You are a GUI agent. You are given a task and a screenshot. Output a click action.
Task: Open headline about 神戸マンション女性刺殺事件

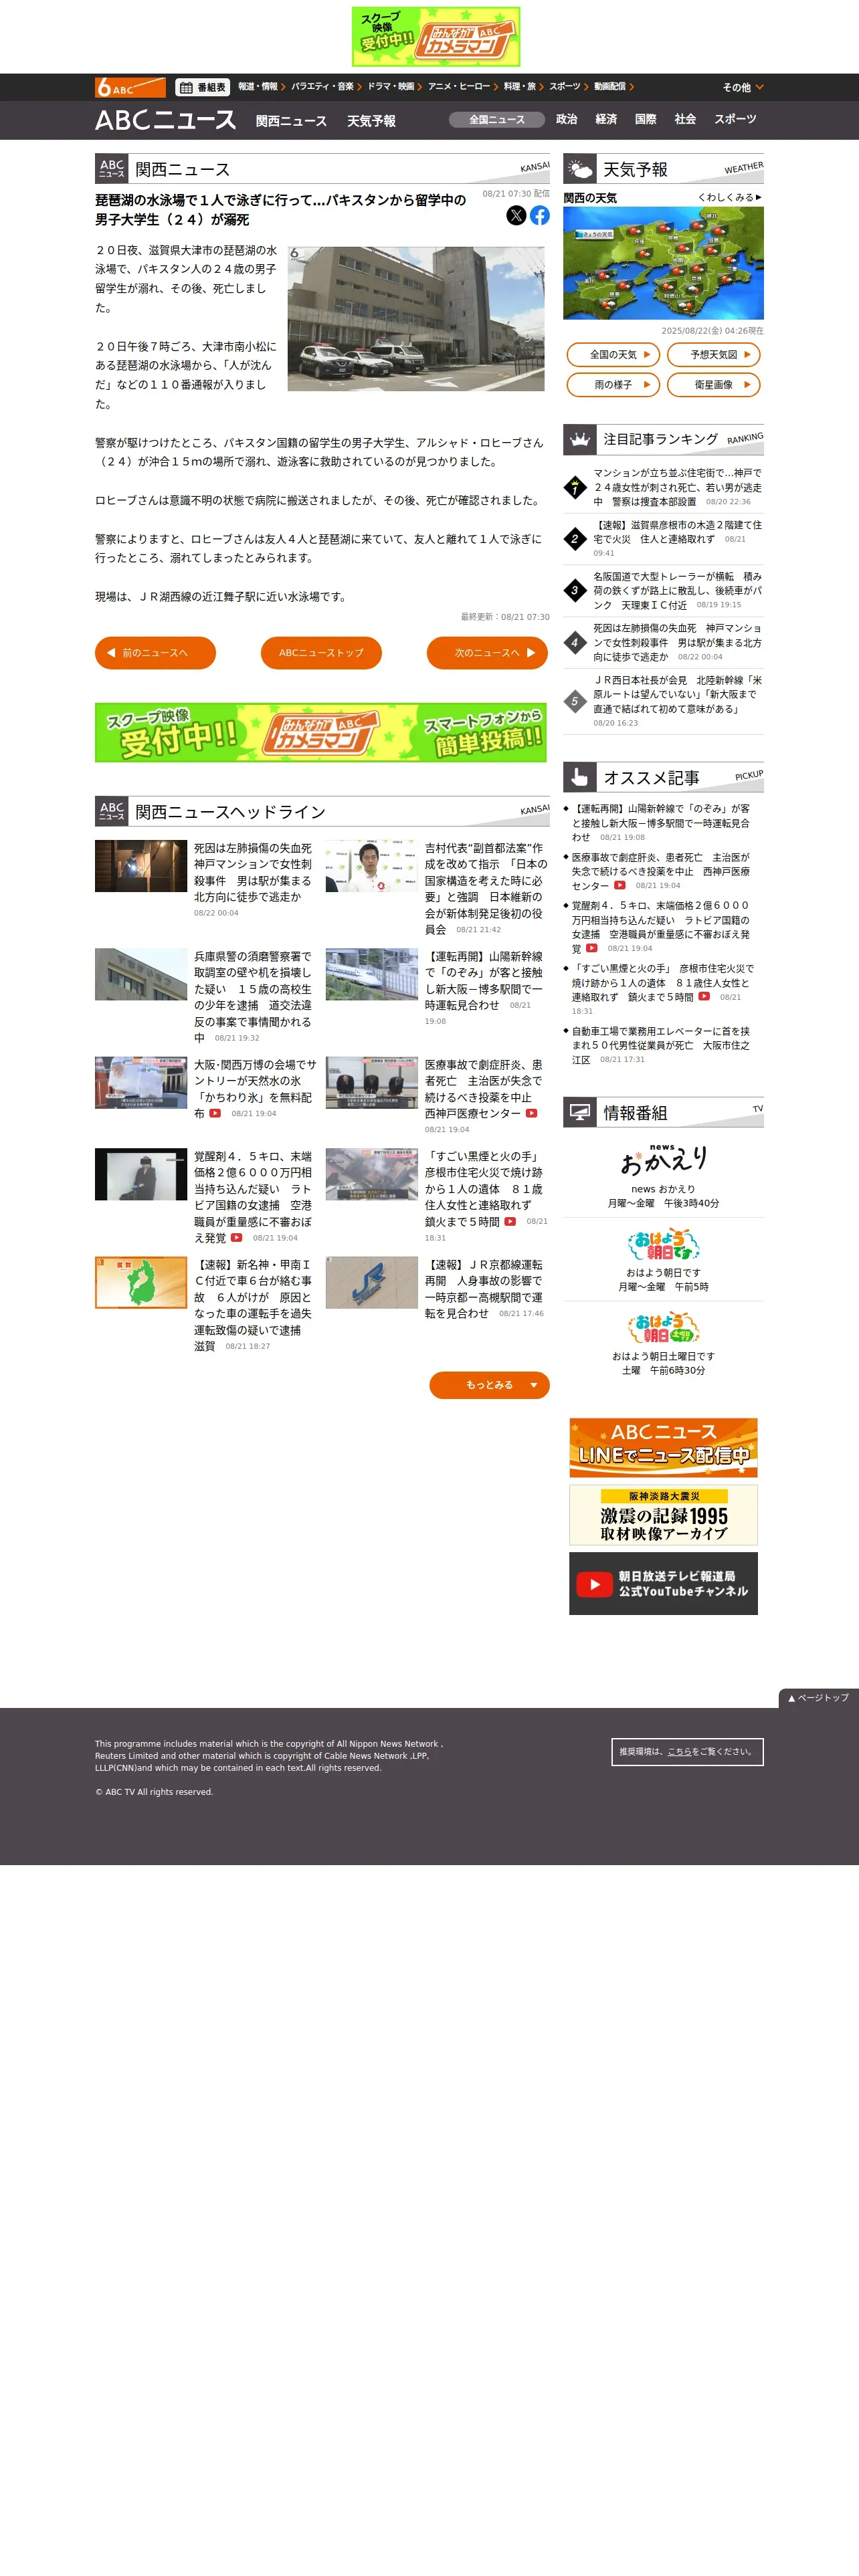(x=254, y=872)
